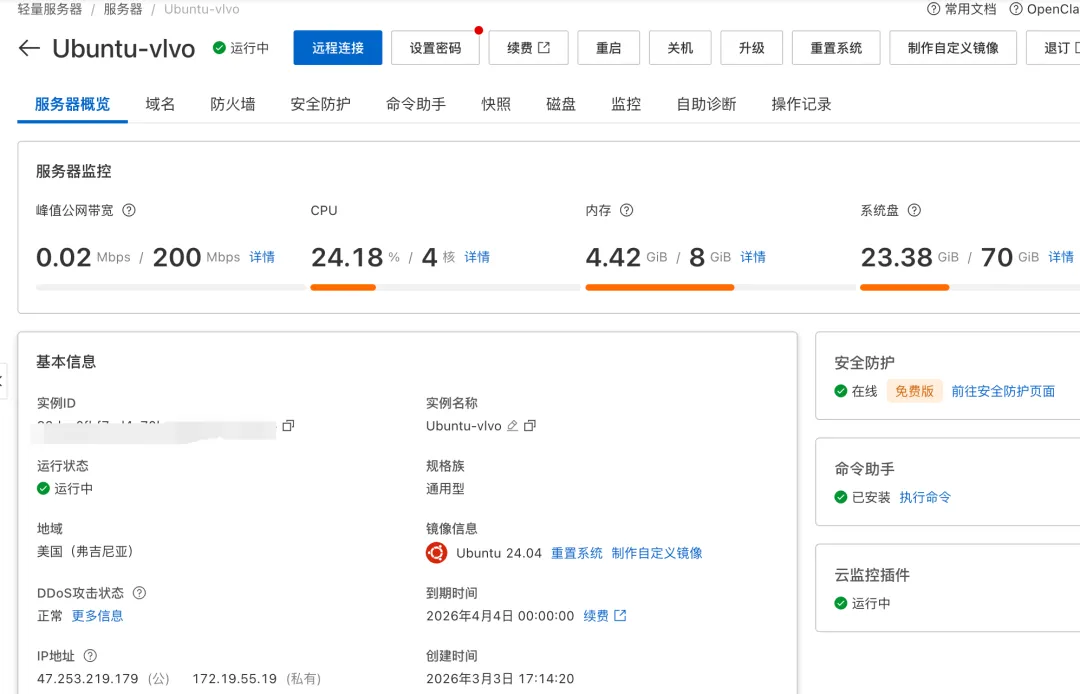This screenshot has width=1080, height=694.
Task: Click the Ubuntu logo icon
Action: pos(437,553)
